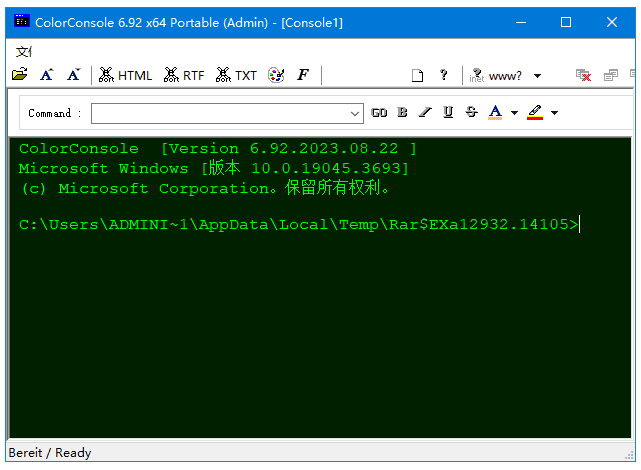
Task: Open the font selection F icon
Action: pos(303,75)
